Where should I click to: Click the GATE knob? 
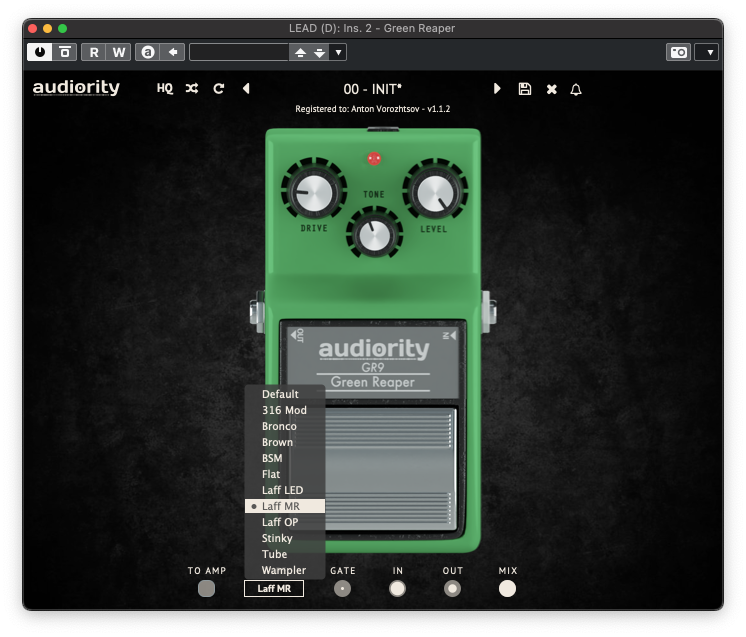point(342,589)
